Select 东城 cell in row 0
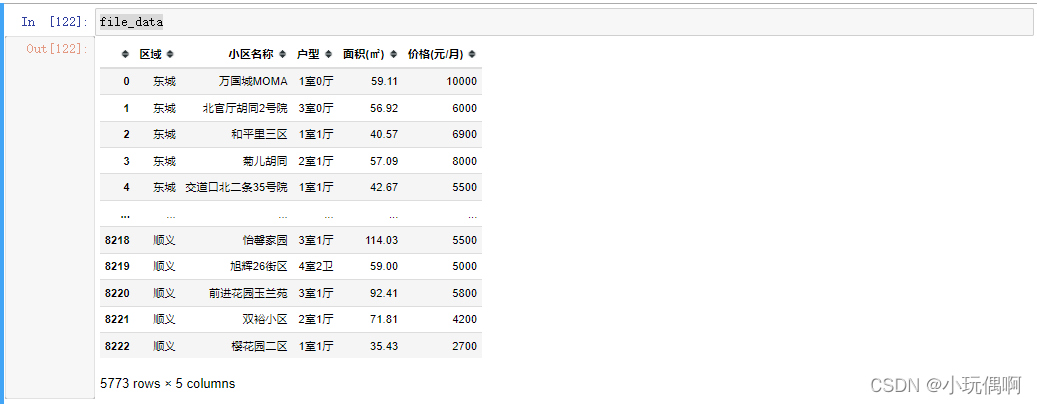 (164, 81)
